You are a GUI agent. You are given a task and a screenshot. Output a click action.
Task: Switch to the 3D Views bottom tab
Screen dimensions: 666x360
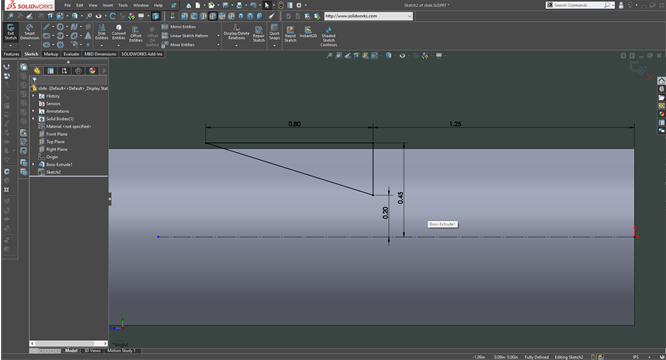pos(92,351)
